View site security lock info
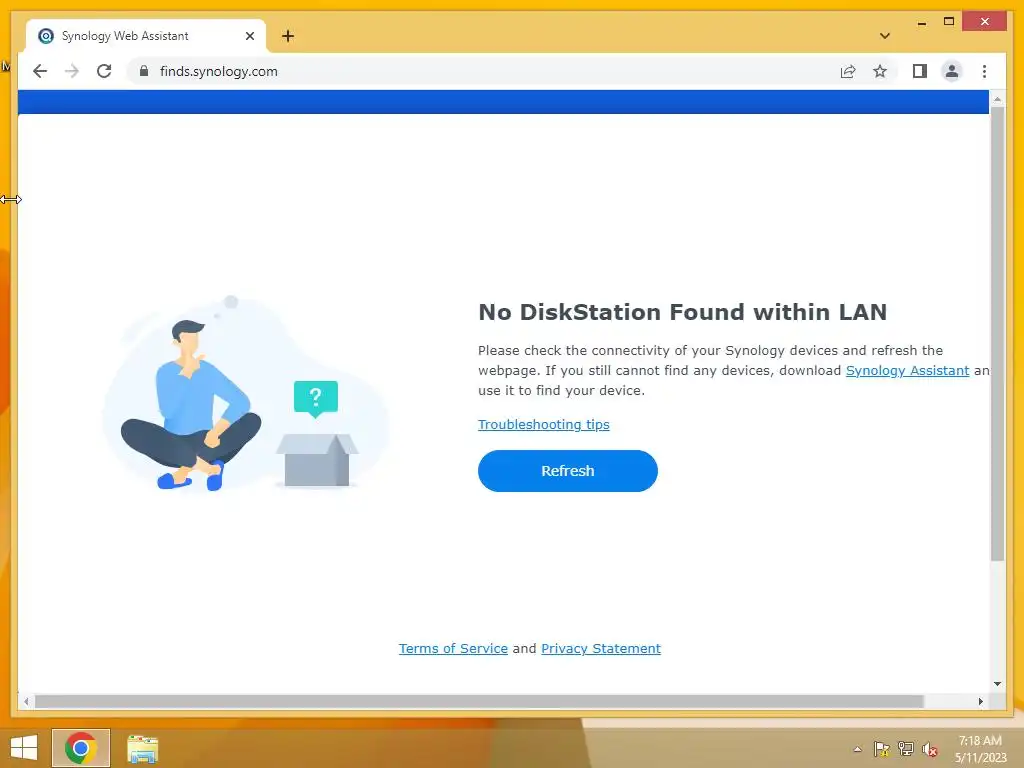The image size is (1024, 768). (144, 71)
